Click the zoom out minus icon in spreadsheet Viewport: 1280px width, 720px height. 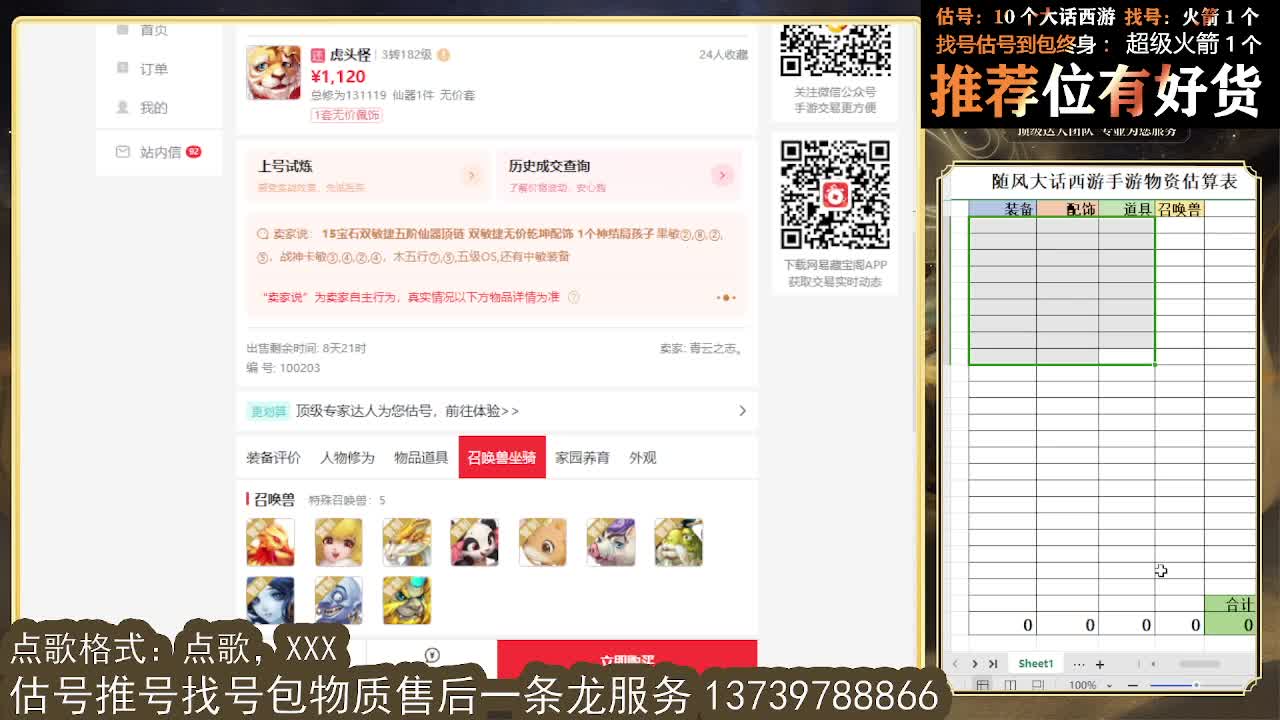click(x=1133, y=685)
